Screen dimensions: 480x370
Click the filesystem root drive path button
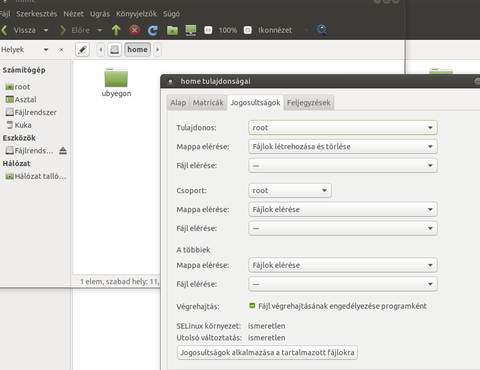pos(114,50)
